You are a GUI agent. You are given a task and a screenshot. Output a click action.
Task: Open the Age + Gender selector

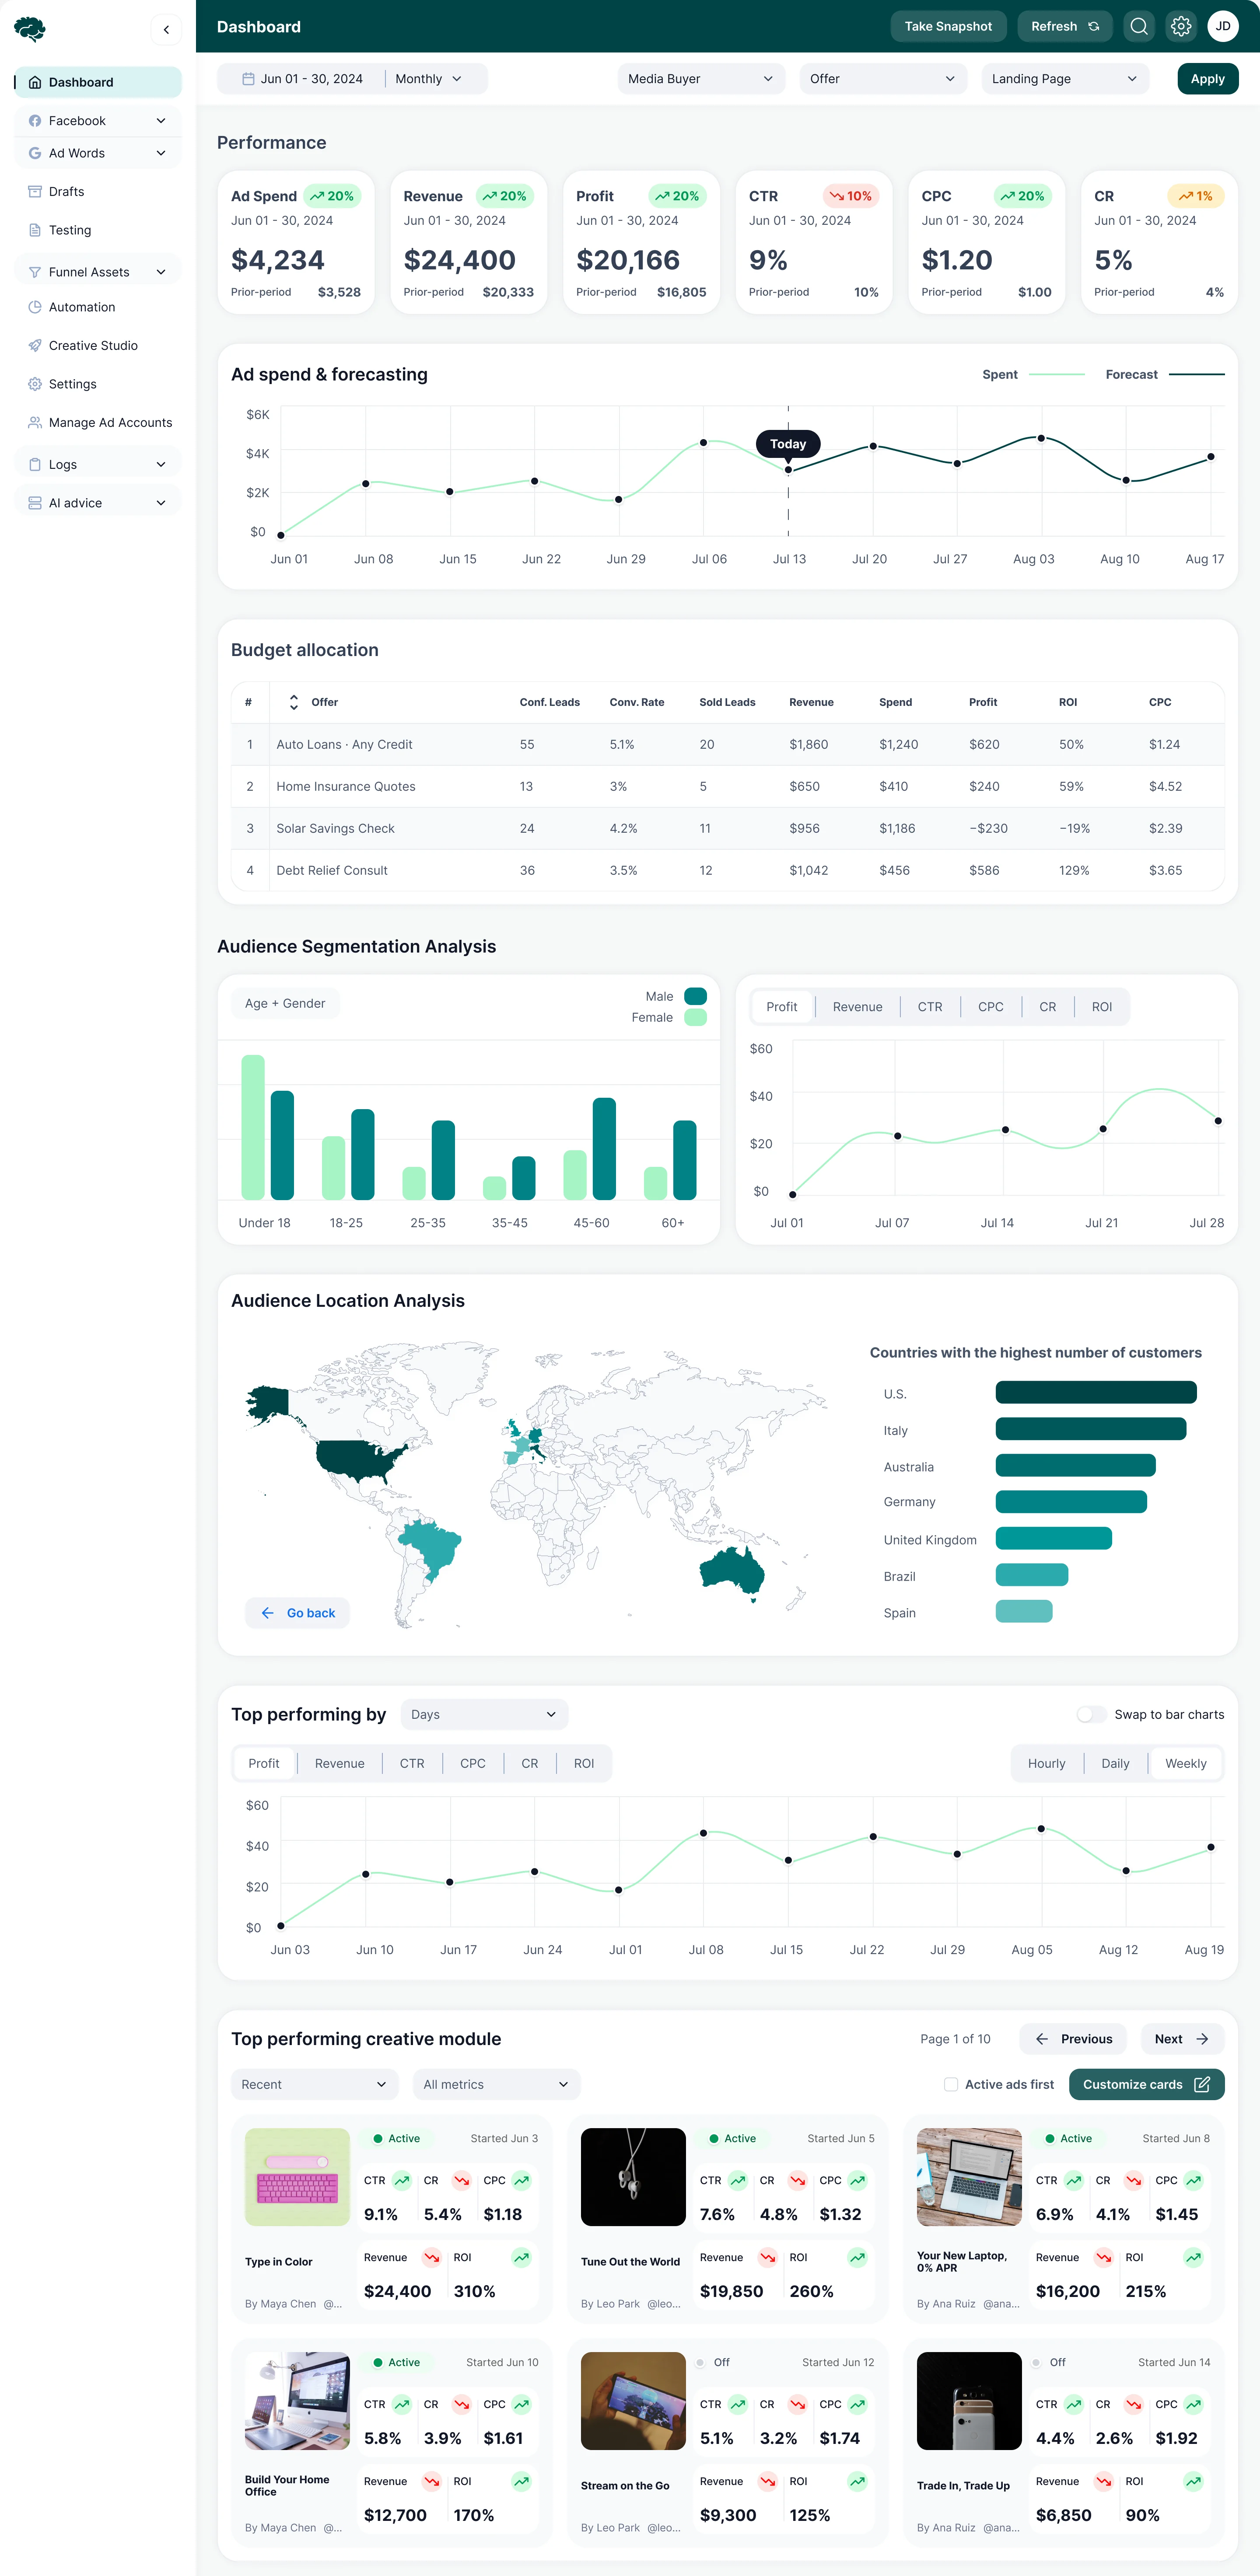[285, 1003]
